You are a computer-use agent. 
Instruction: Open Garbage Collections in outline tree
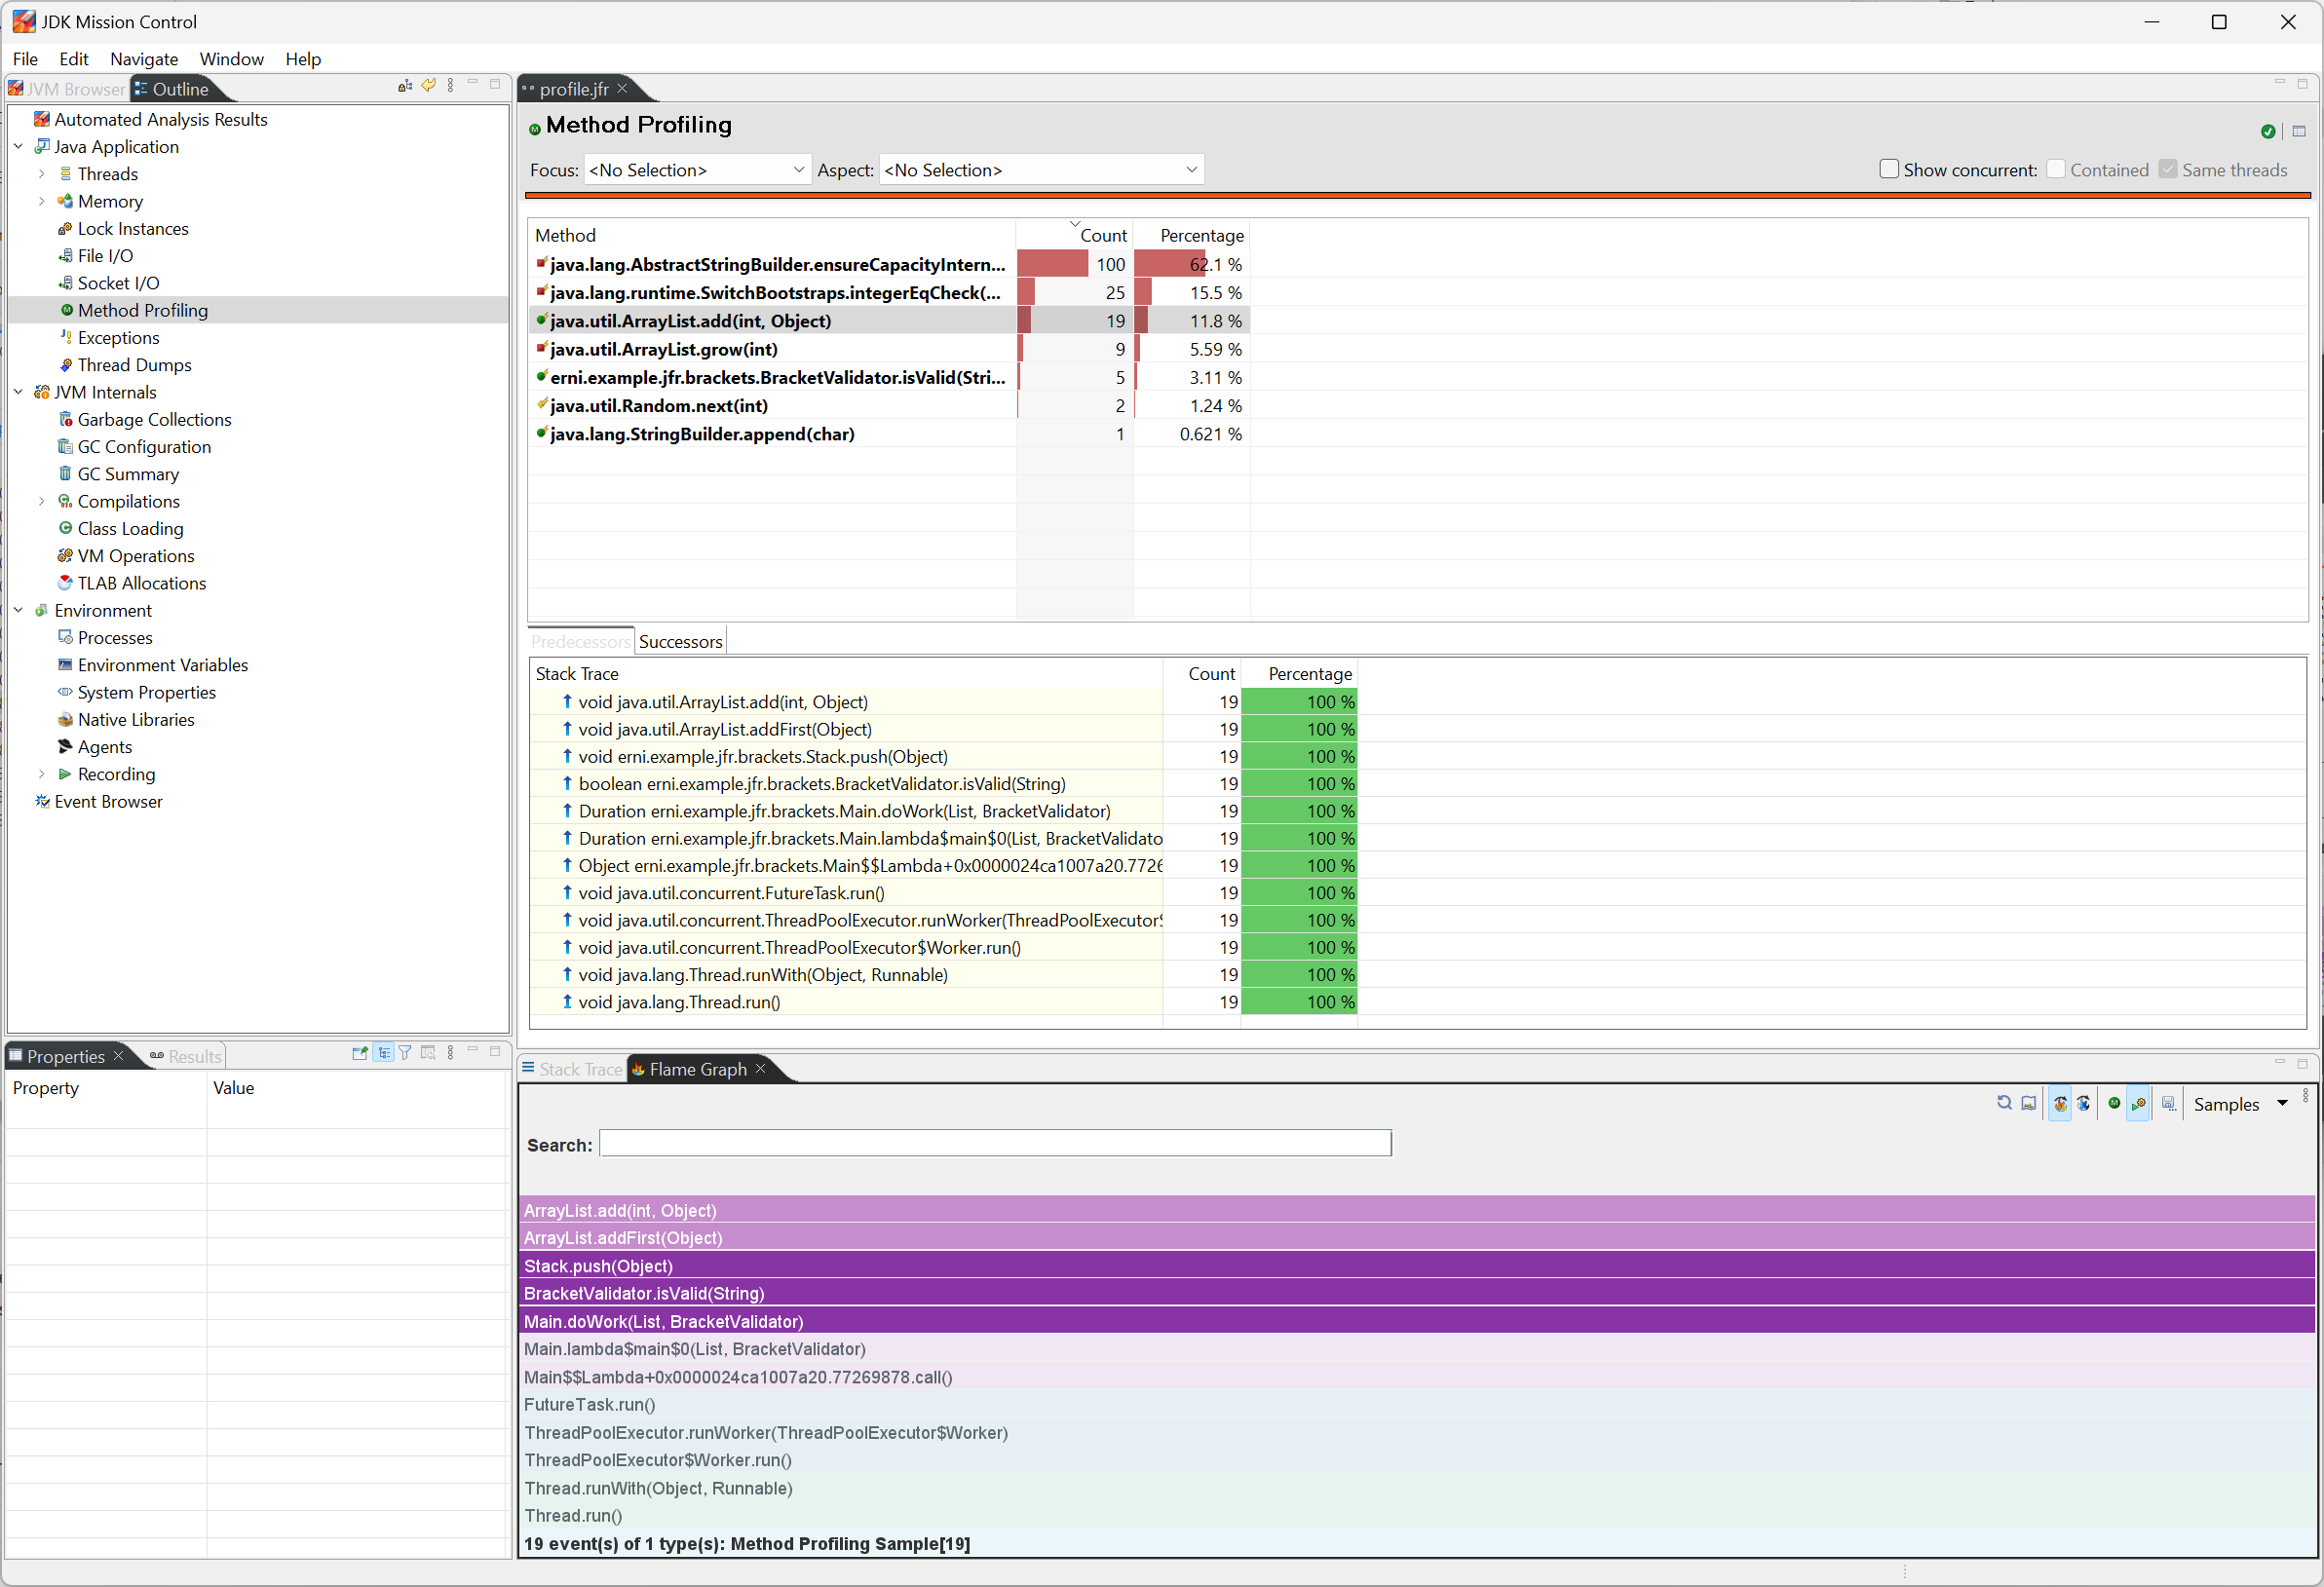[154, 420]
